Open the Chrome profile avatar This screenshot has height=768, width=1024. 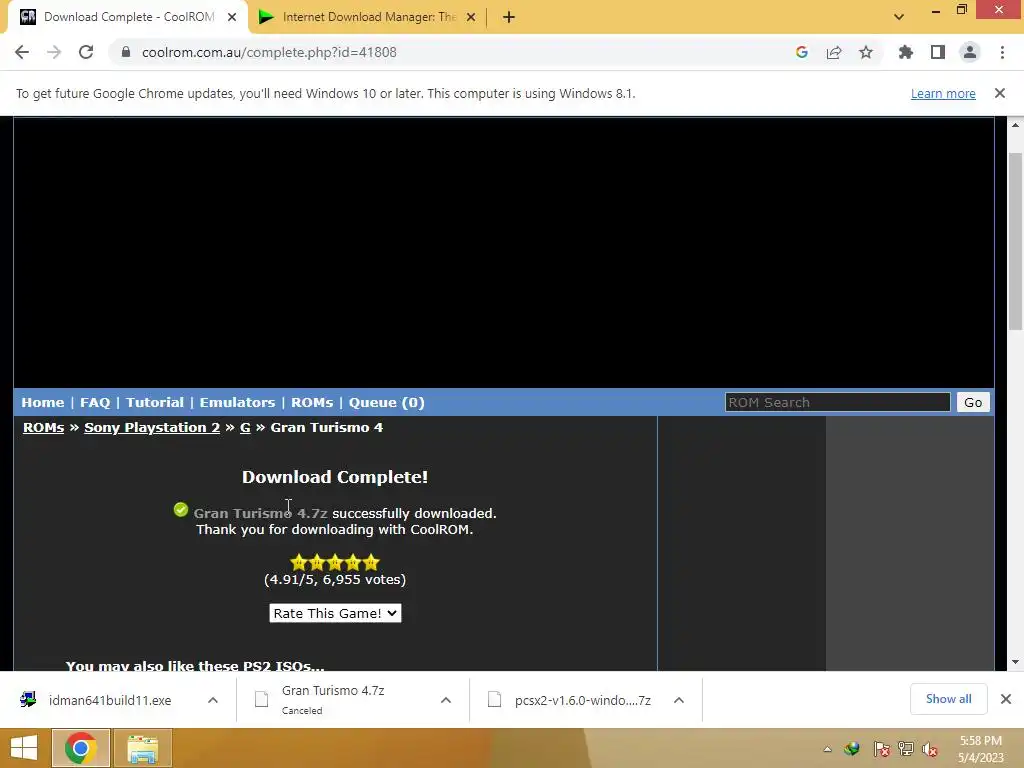(970, 52)
